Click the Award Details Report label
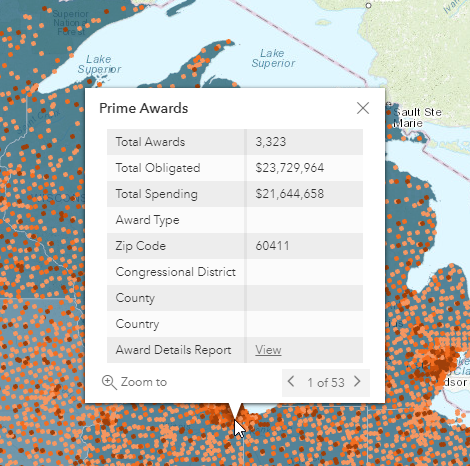Image resolution: width=470 pixels, height=466 pixels. point(173,350)
